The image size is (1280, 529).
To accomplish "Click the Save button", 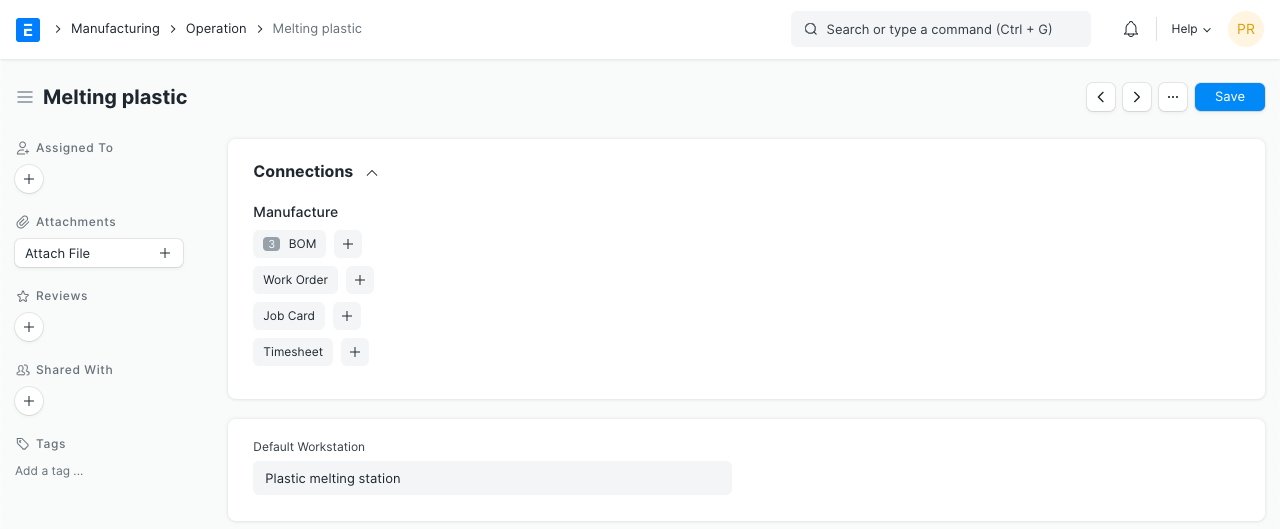I will (1230, 97).
